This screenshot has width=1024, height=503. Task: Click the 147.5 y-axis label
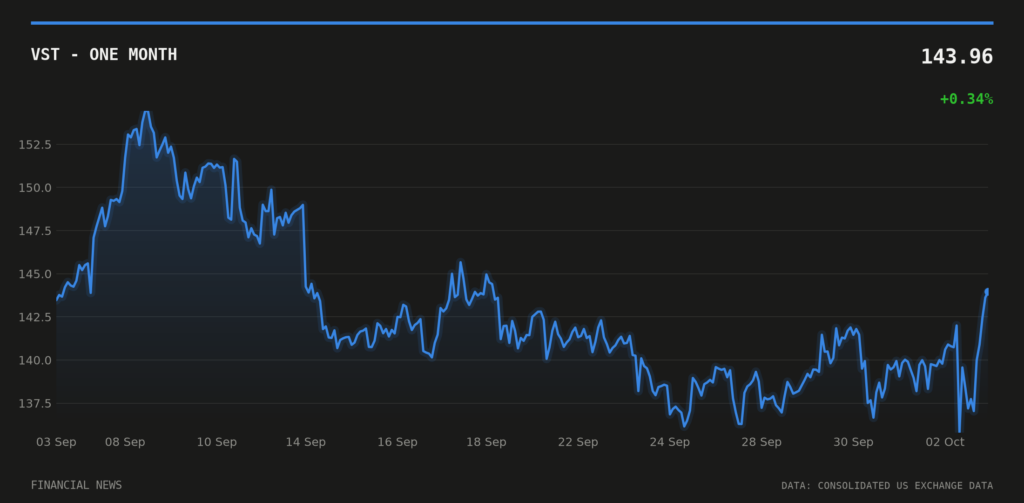(35, 231)
